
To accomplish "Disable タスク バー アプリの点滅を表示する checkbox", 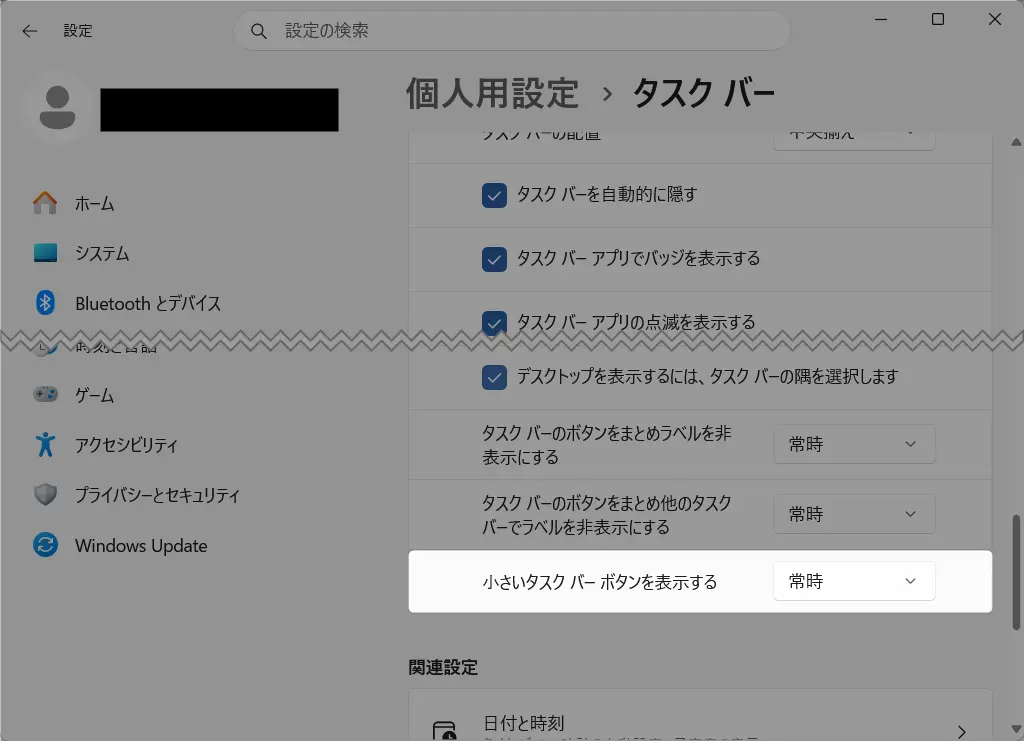I will click(x=494, y=320).
